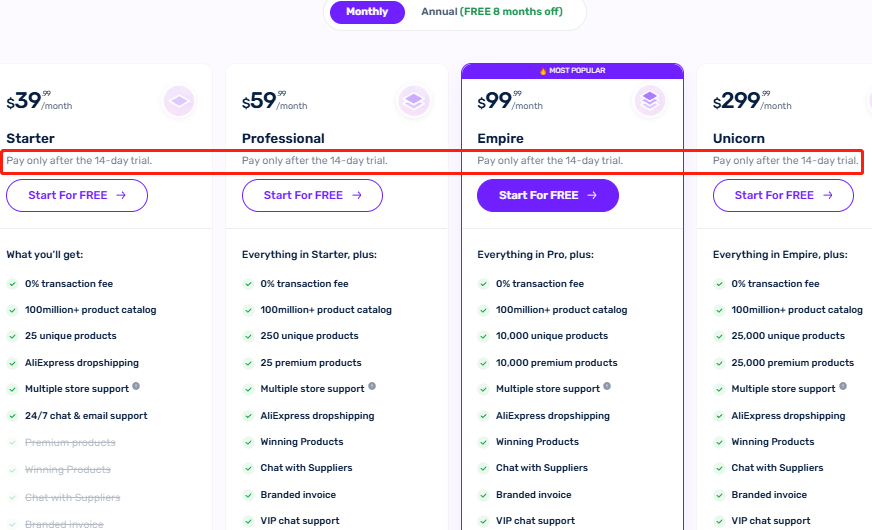The image size is (872, 530).
Task: Click the Professional plan stacked layers icon
Action: pos(413,101)
